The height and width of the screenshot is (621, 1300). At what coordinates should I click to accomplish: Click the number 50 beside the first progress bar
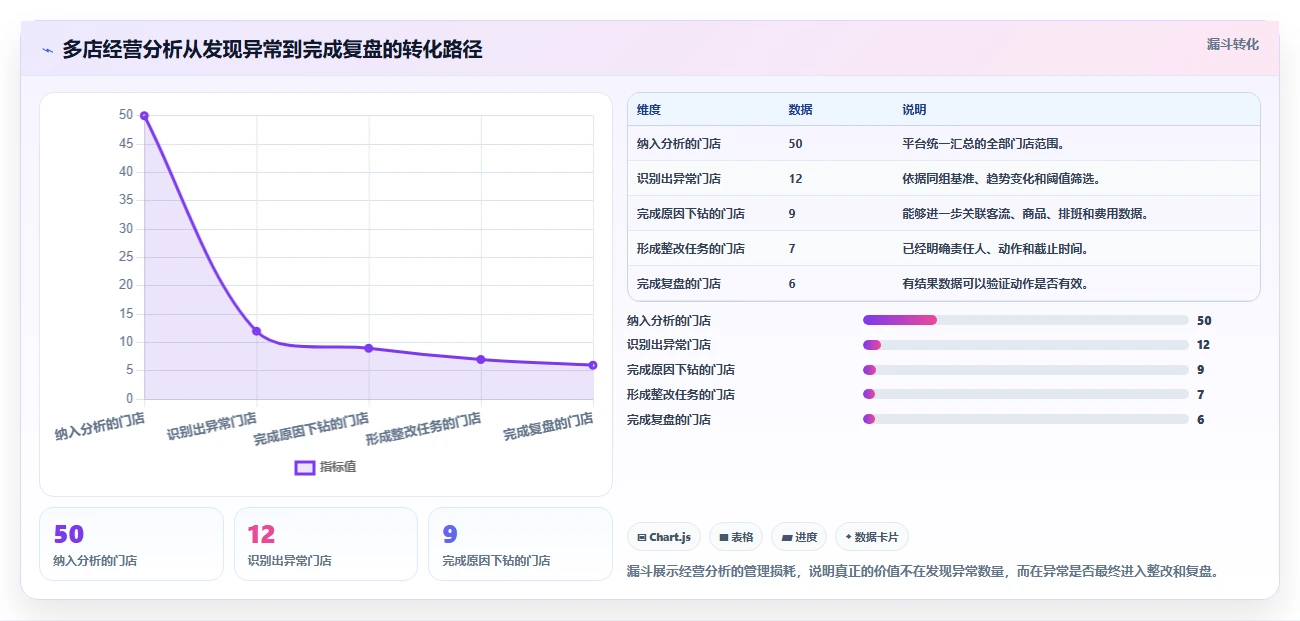click(1204, 321)
